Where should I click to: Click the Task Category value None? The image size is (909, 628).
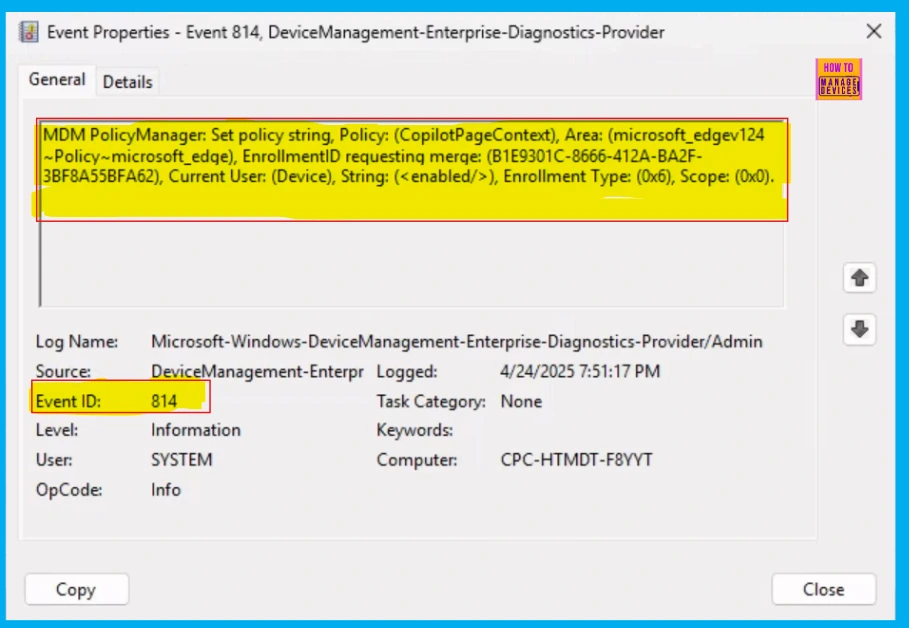click(x=521, y=401)
